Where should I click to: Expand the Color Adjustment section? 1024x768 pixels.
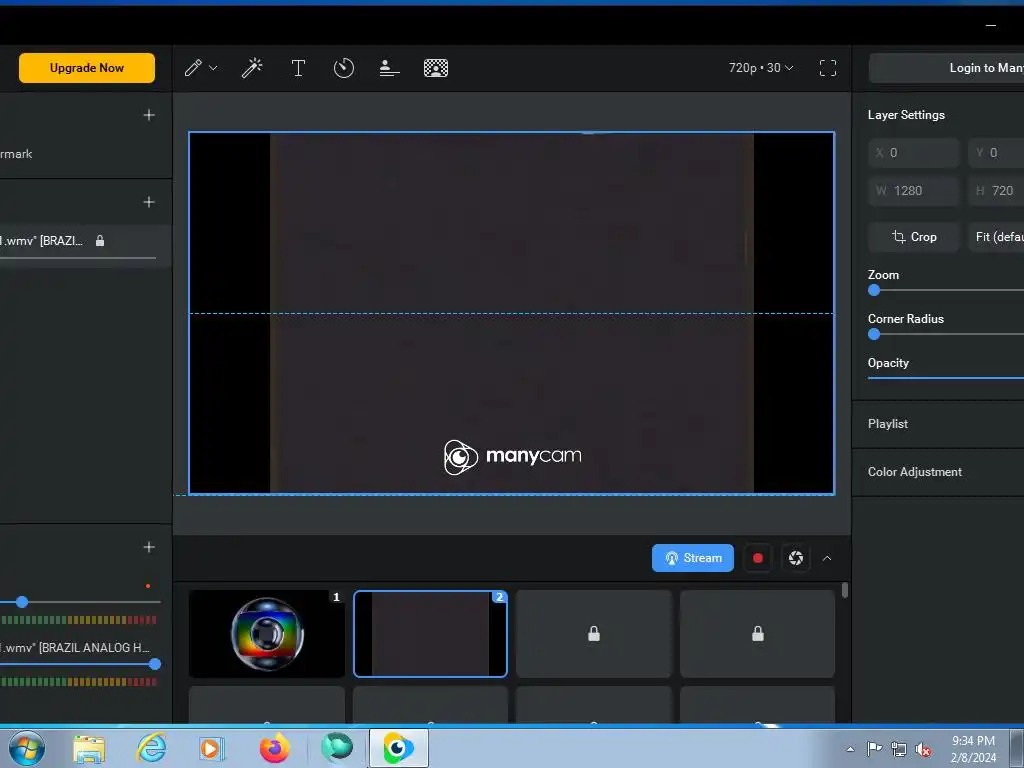tap(938, 472)
